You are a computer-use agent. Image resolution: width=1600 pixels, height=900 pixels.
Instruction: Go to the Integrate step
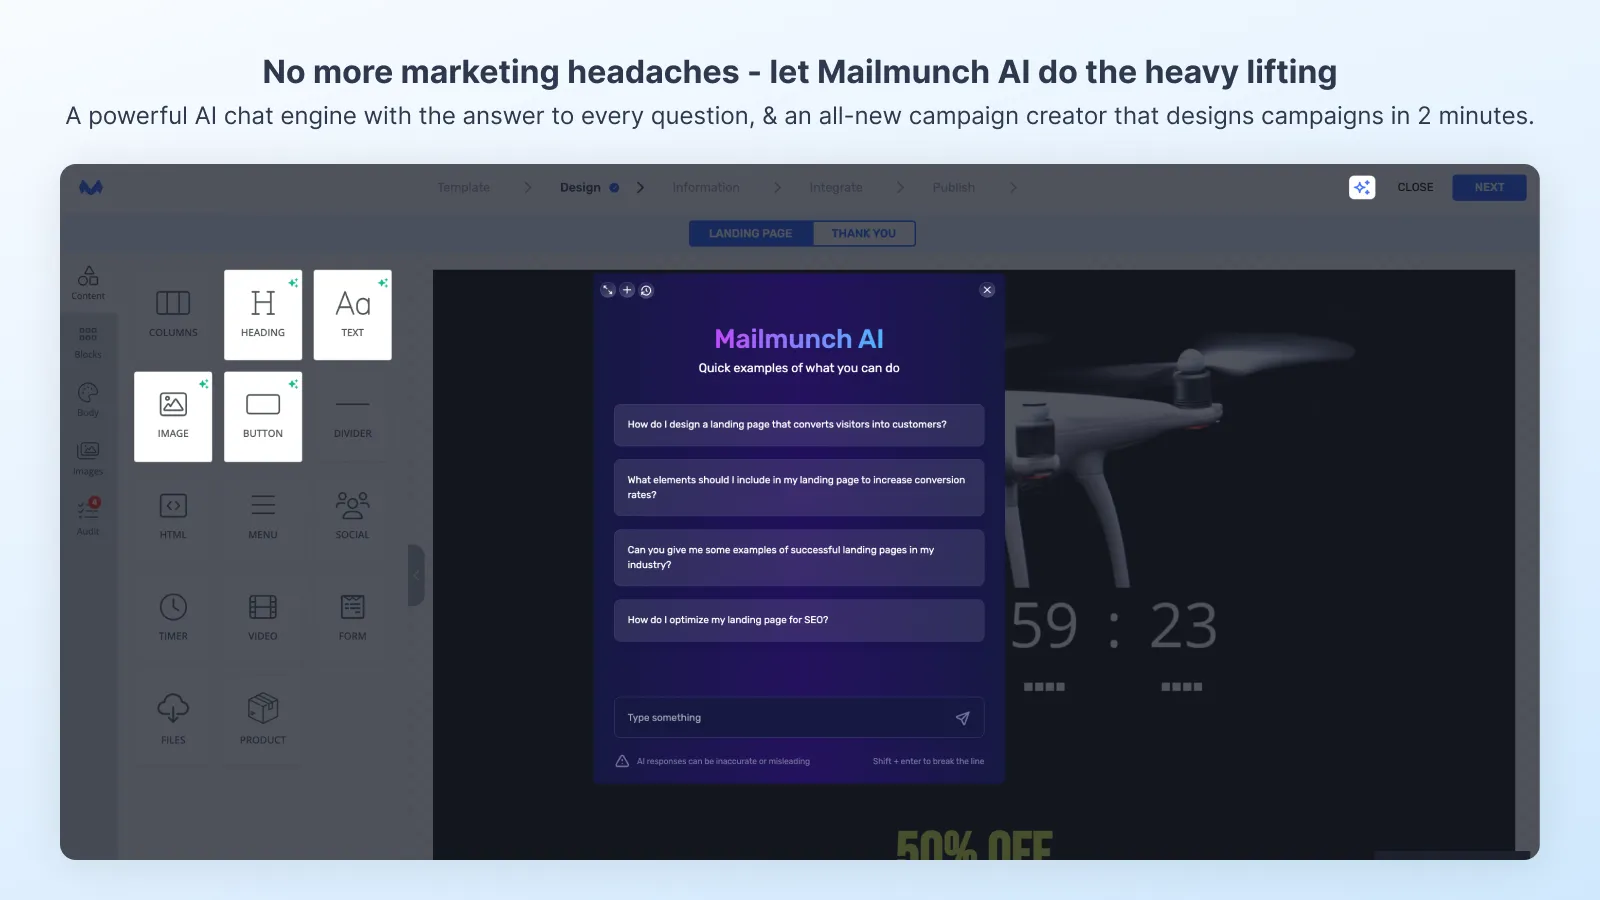pyautogui.click(x=836, y=187)
